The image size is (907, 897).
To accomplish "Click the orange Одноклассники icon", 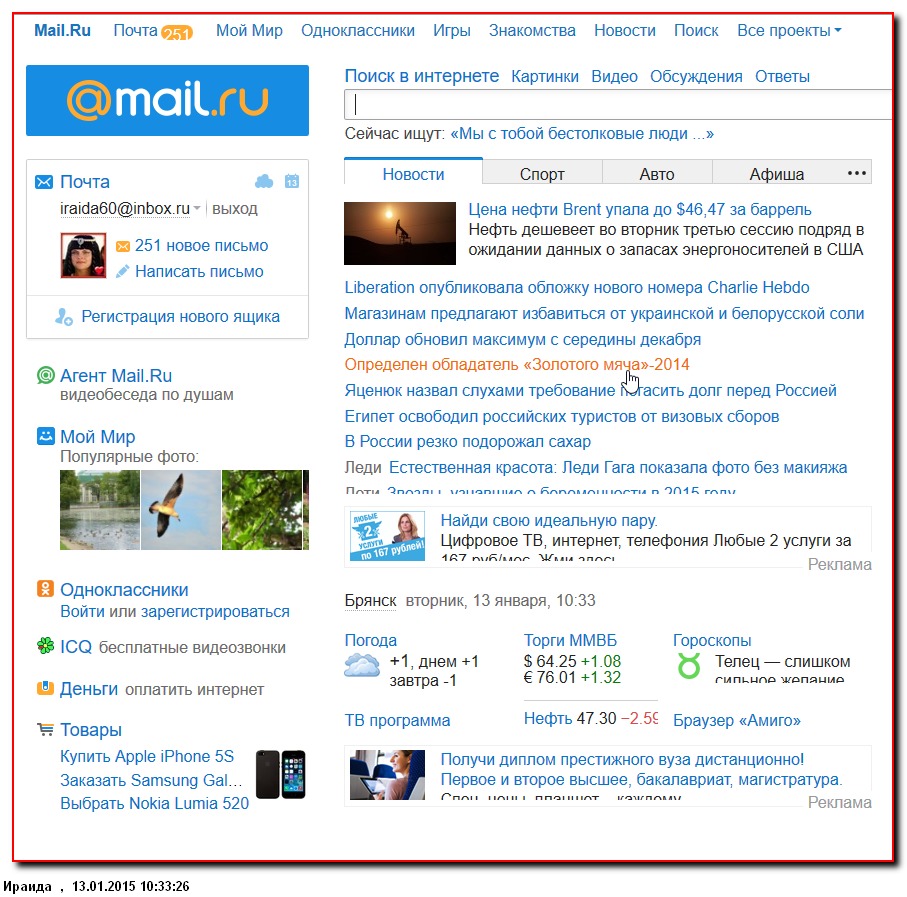I will [45, 589].
